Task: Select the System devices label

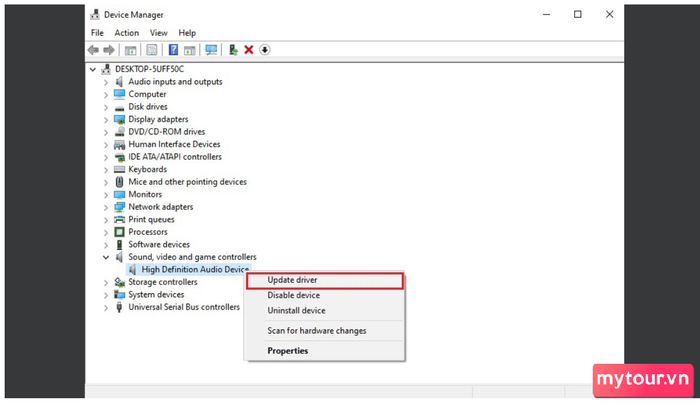Action: pos(156,294)
